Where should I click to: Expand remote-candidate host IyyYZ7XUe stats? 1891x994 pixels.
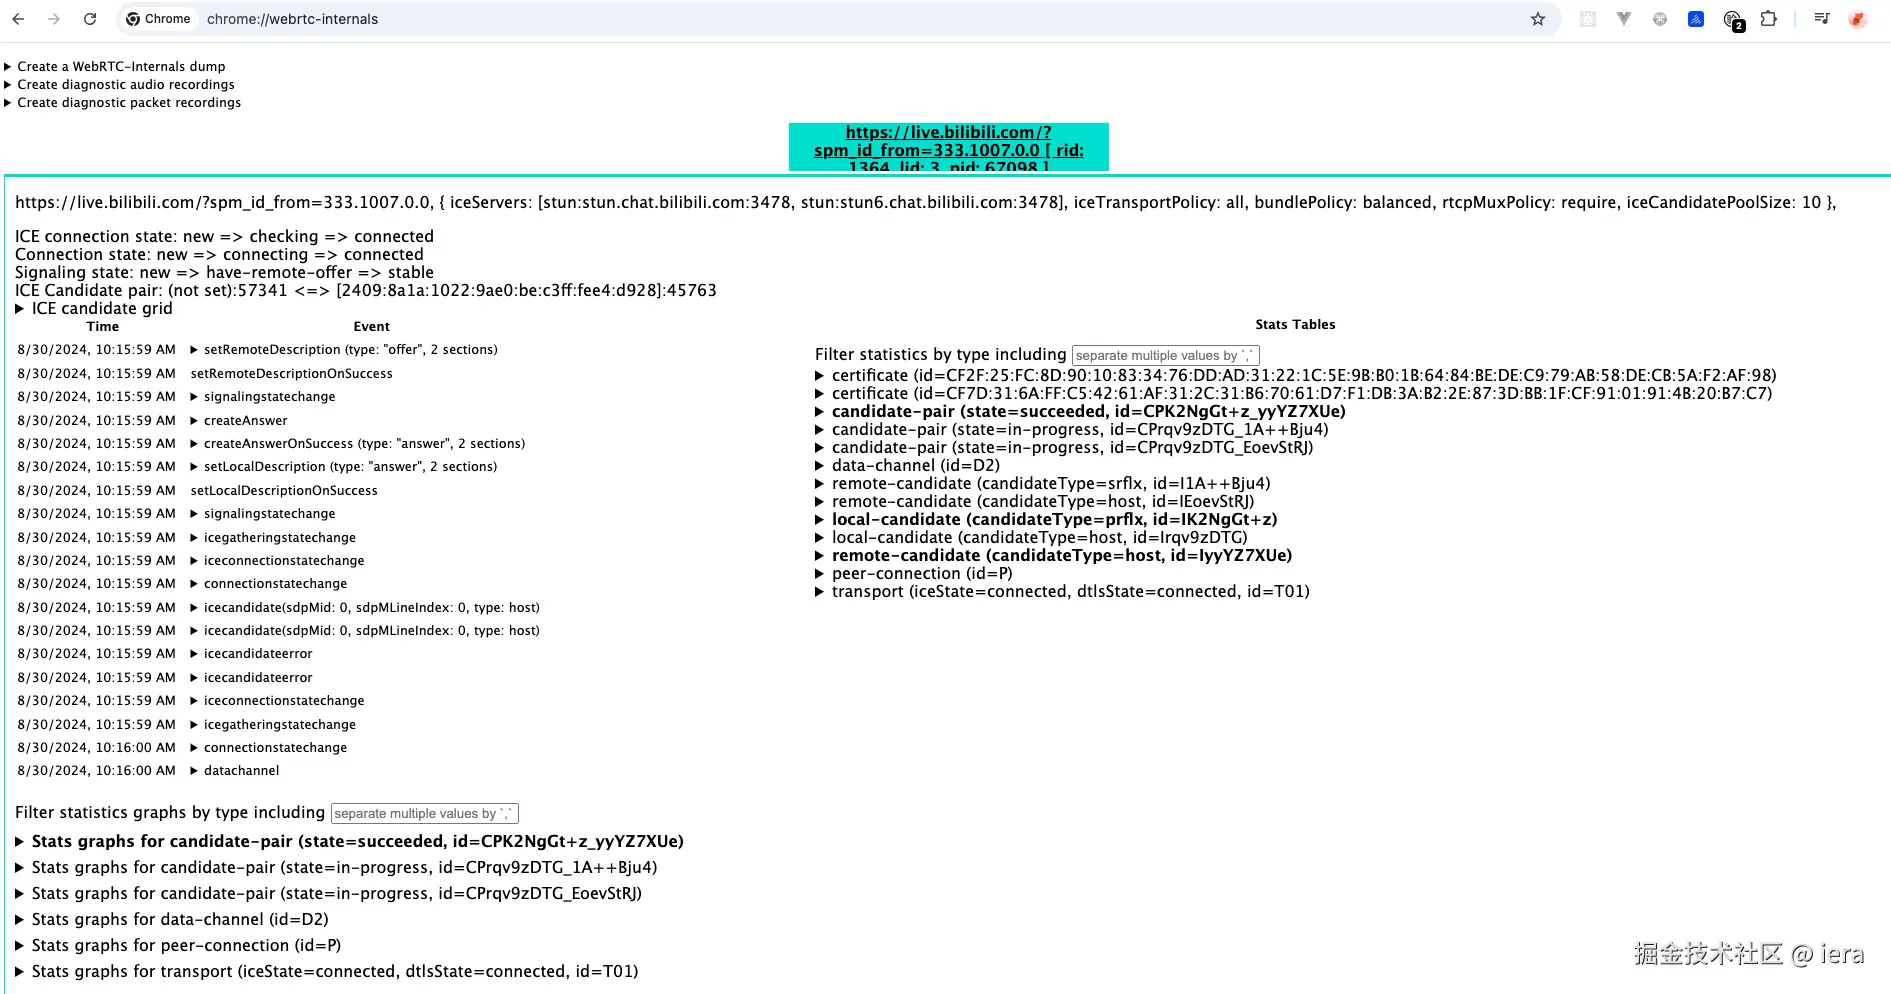tap(1054, 556)
